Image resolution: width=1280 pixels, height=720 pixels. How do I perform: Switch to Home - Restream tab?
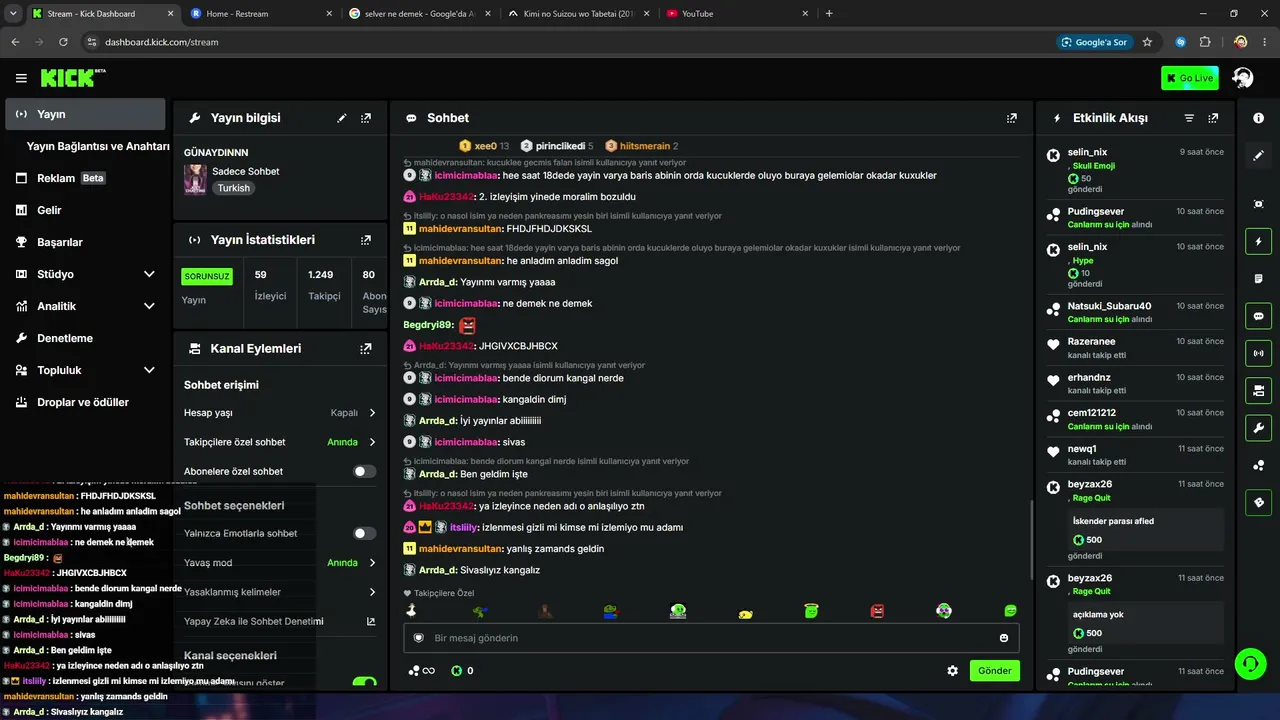[x=262, y=14]
